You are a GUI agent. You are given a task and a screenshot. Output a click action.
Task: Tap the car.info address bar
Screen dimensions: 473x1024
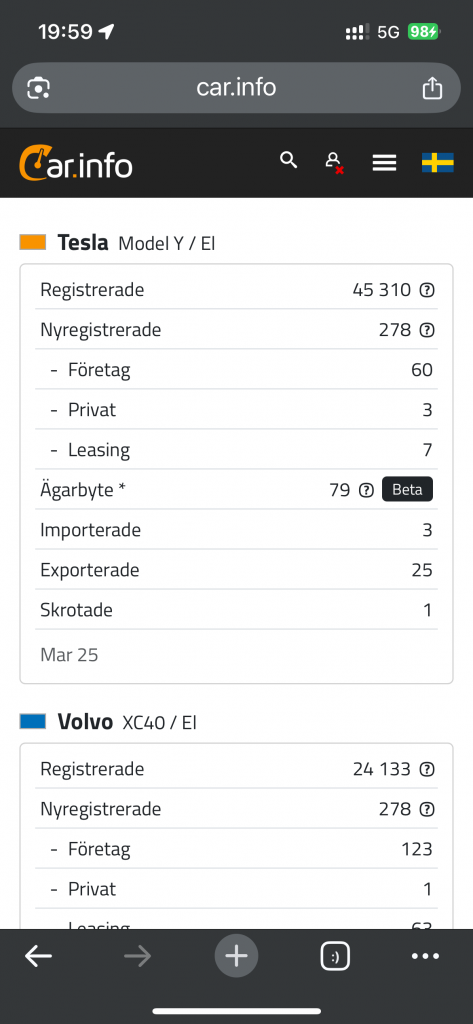pyautogui.click(x=236, y=88)
